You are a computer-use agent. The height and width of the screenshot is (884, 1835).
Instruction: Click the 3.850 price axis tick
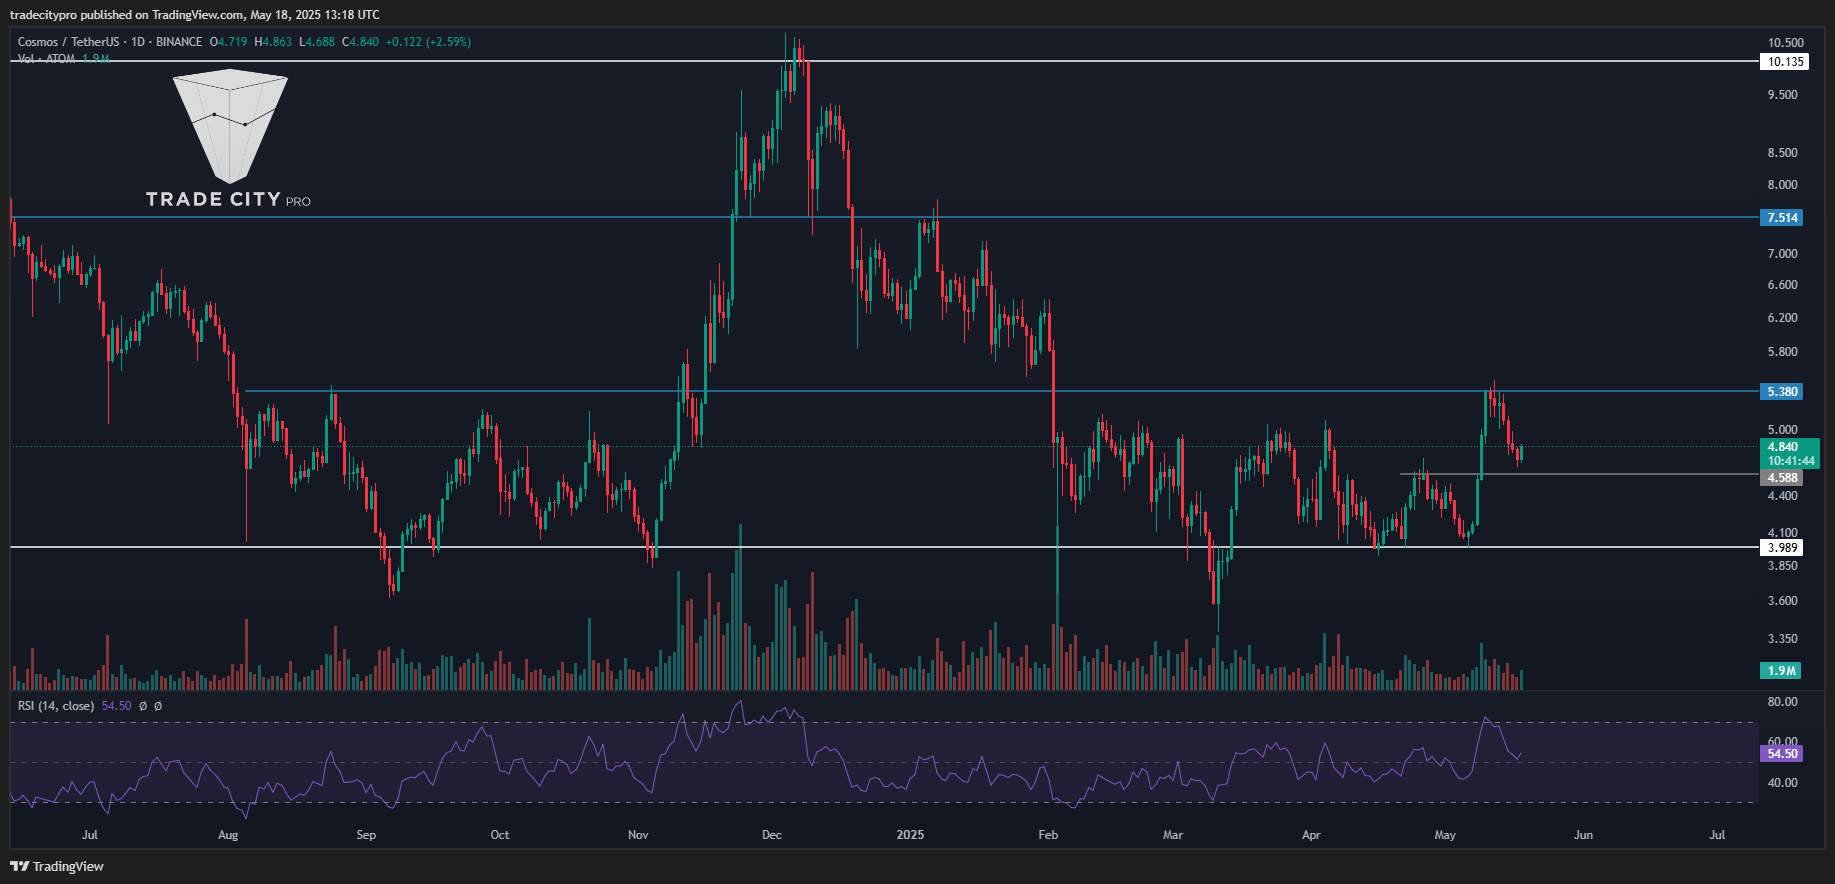[x=1783, y=566]
